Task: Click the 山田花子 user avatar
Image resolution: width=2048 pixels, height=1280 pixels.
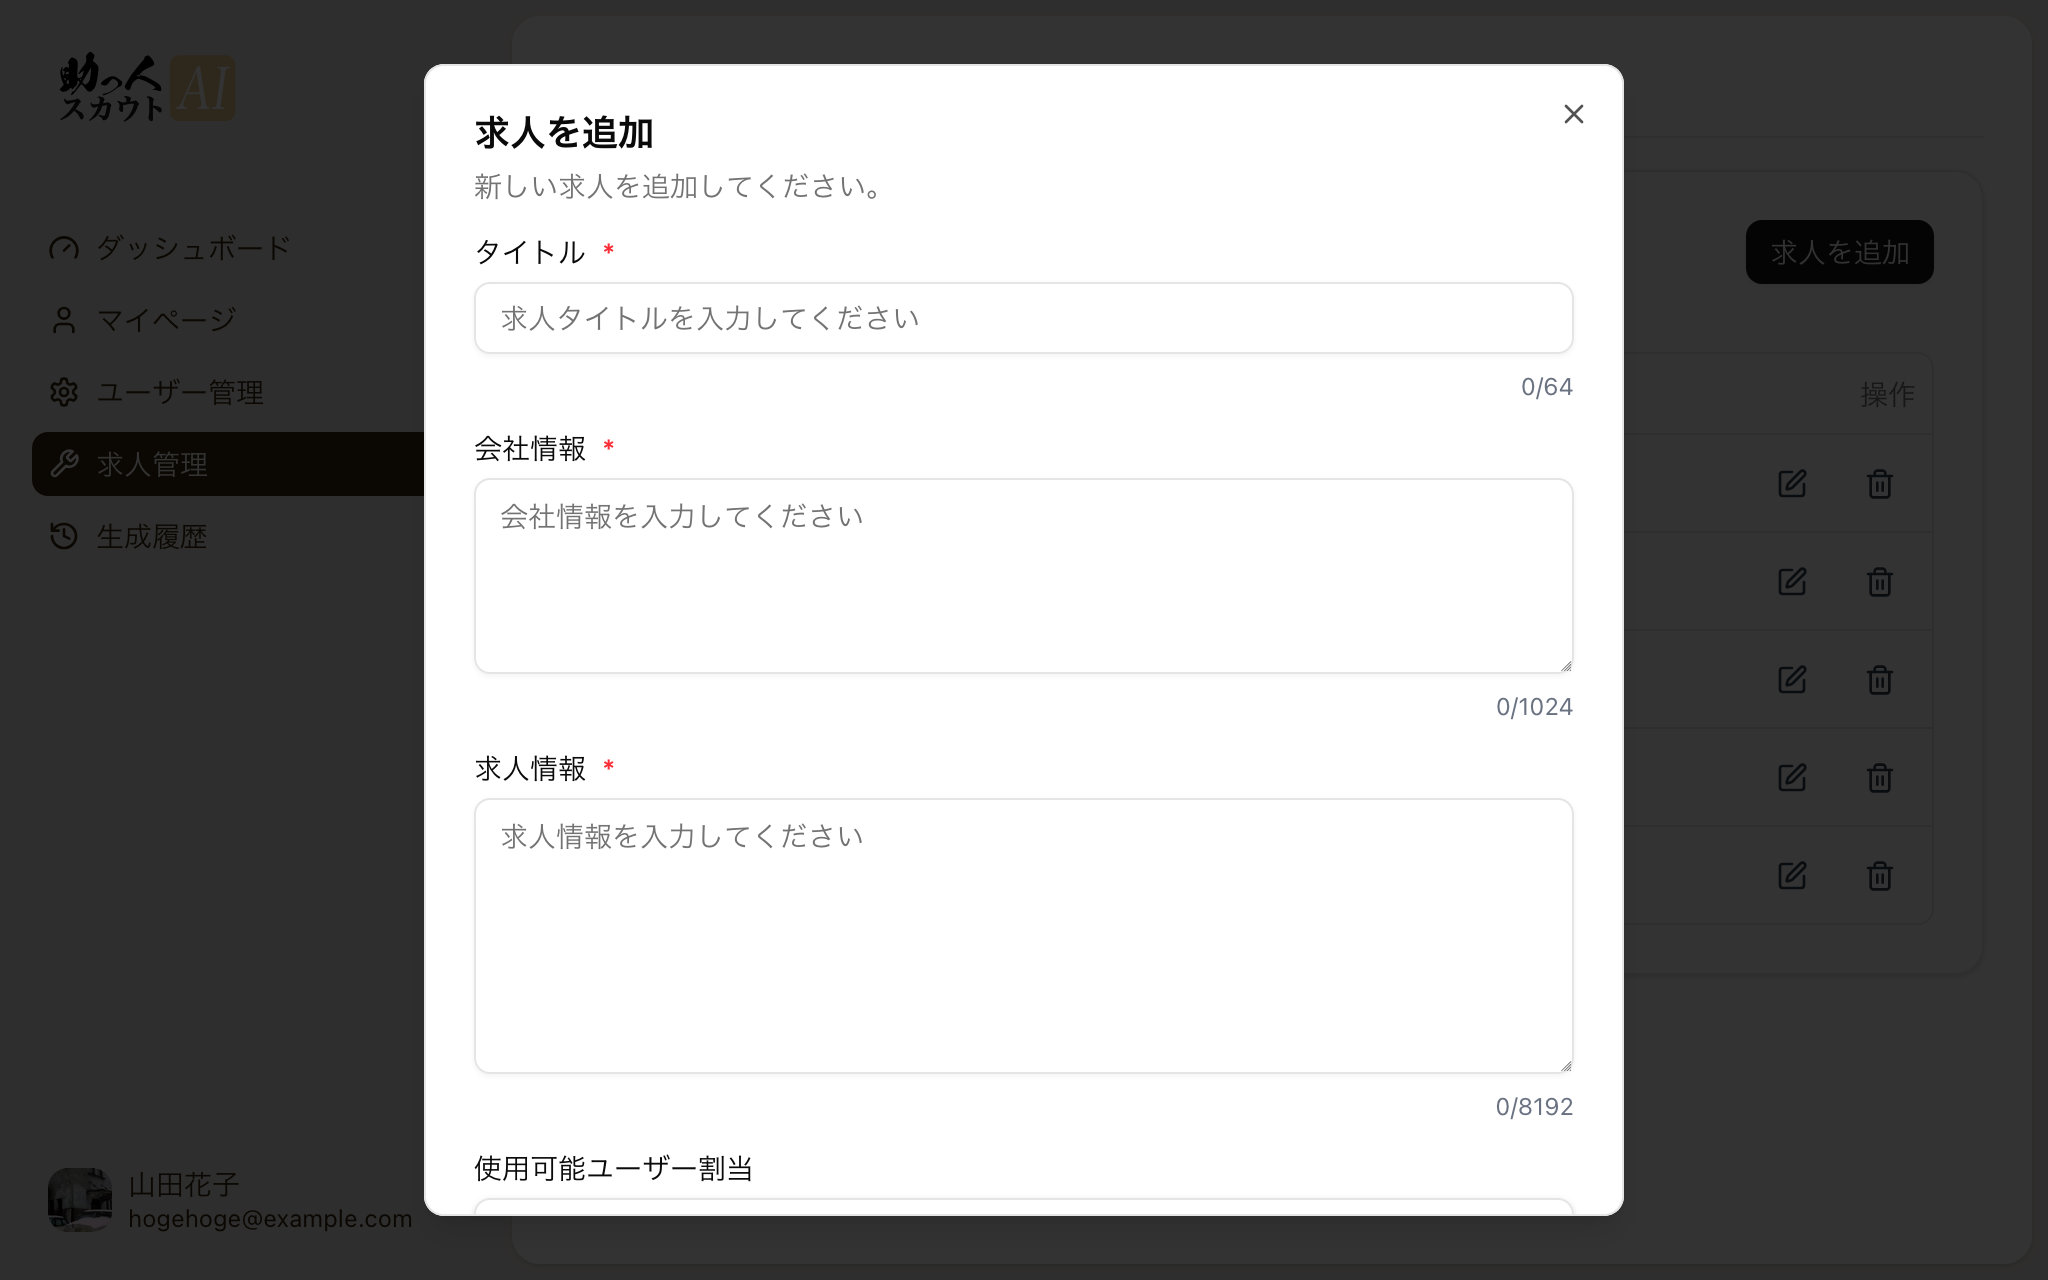Action: point(80,1200)
